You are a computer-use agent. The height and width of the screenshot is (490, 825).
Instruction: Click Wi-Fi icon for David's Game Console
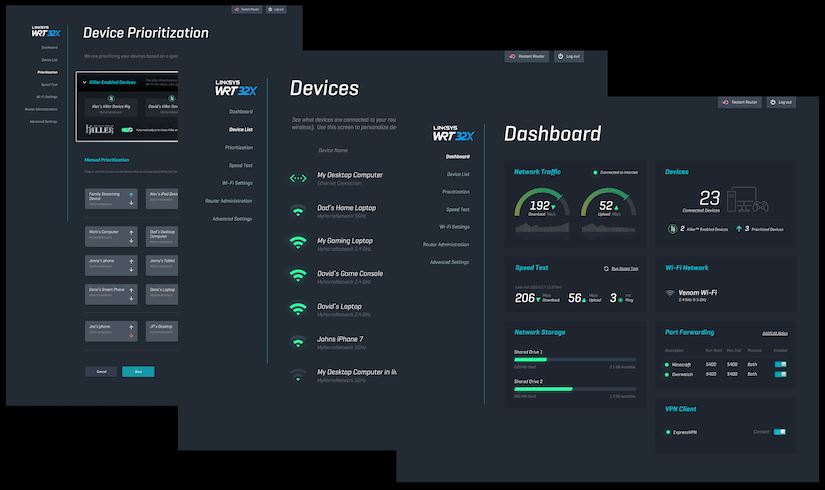tap(298, 275)
